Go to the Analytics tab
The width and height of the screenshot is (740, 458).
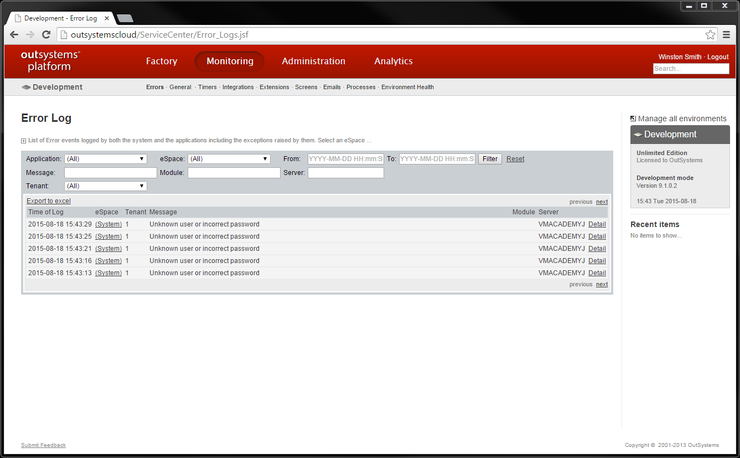tap(393, 61)
